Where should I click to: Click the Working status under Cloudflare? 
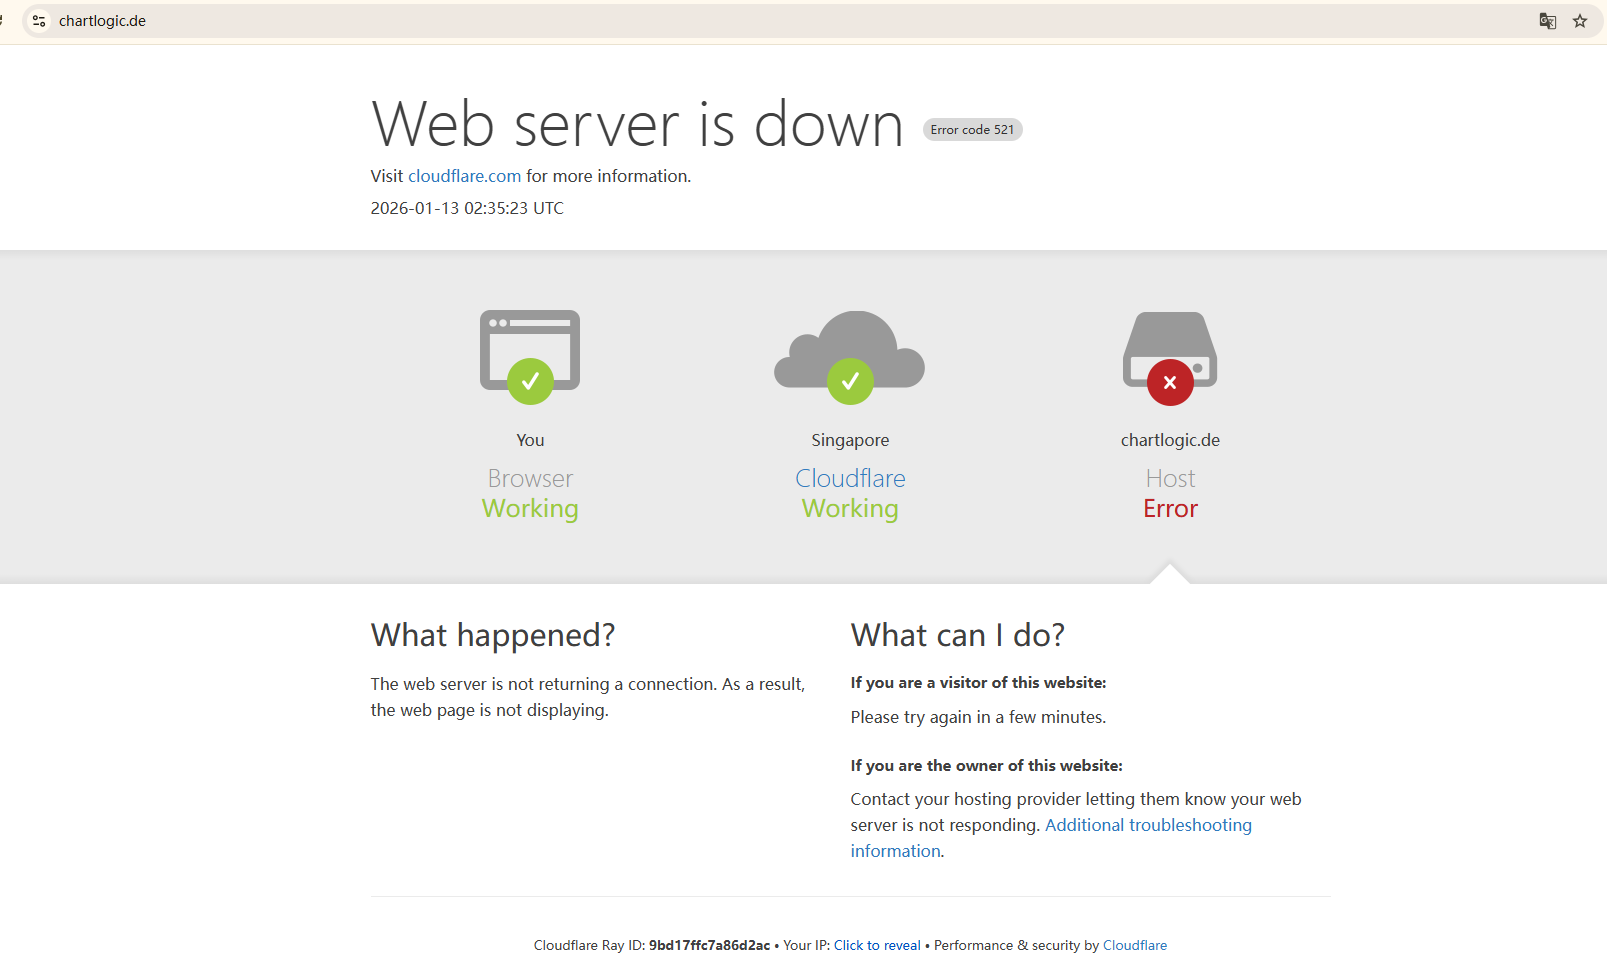(x=850, y=509)
